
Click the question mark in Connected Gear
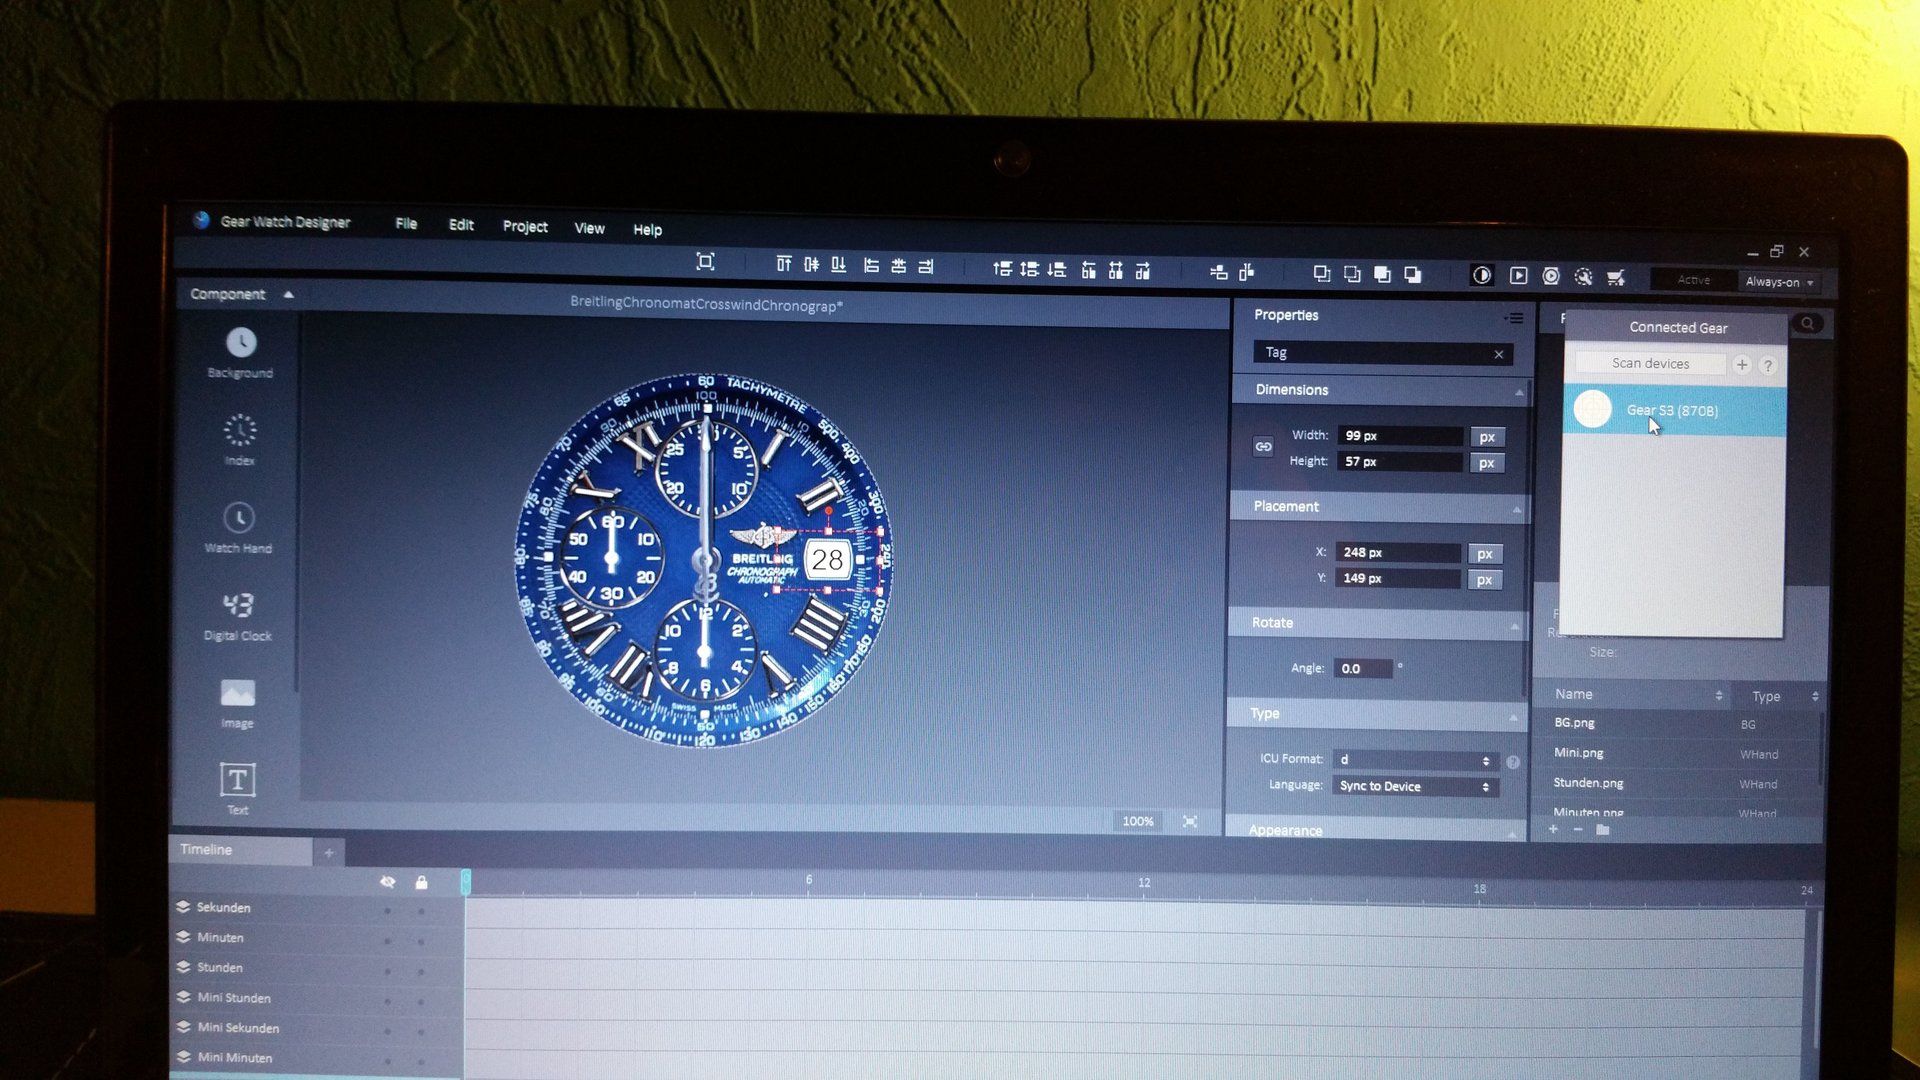tap(1768, 366)
